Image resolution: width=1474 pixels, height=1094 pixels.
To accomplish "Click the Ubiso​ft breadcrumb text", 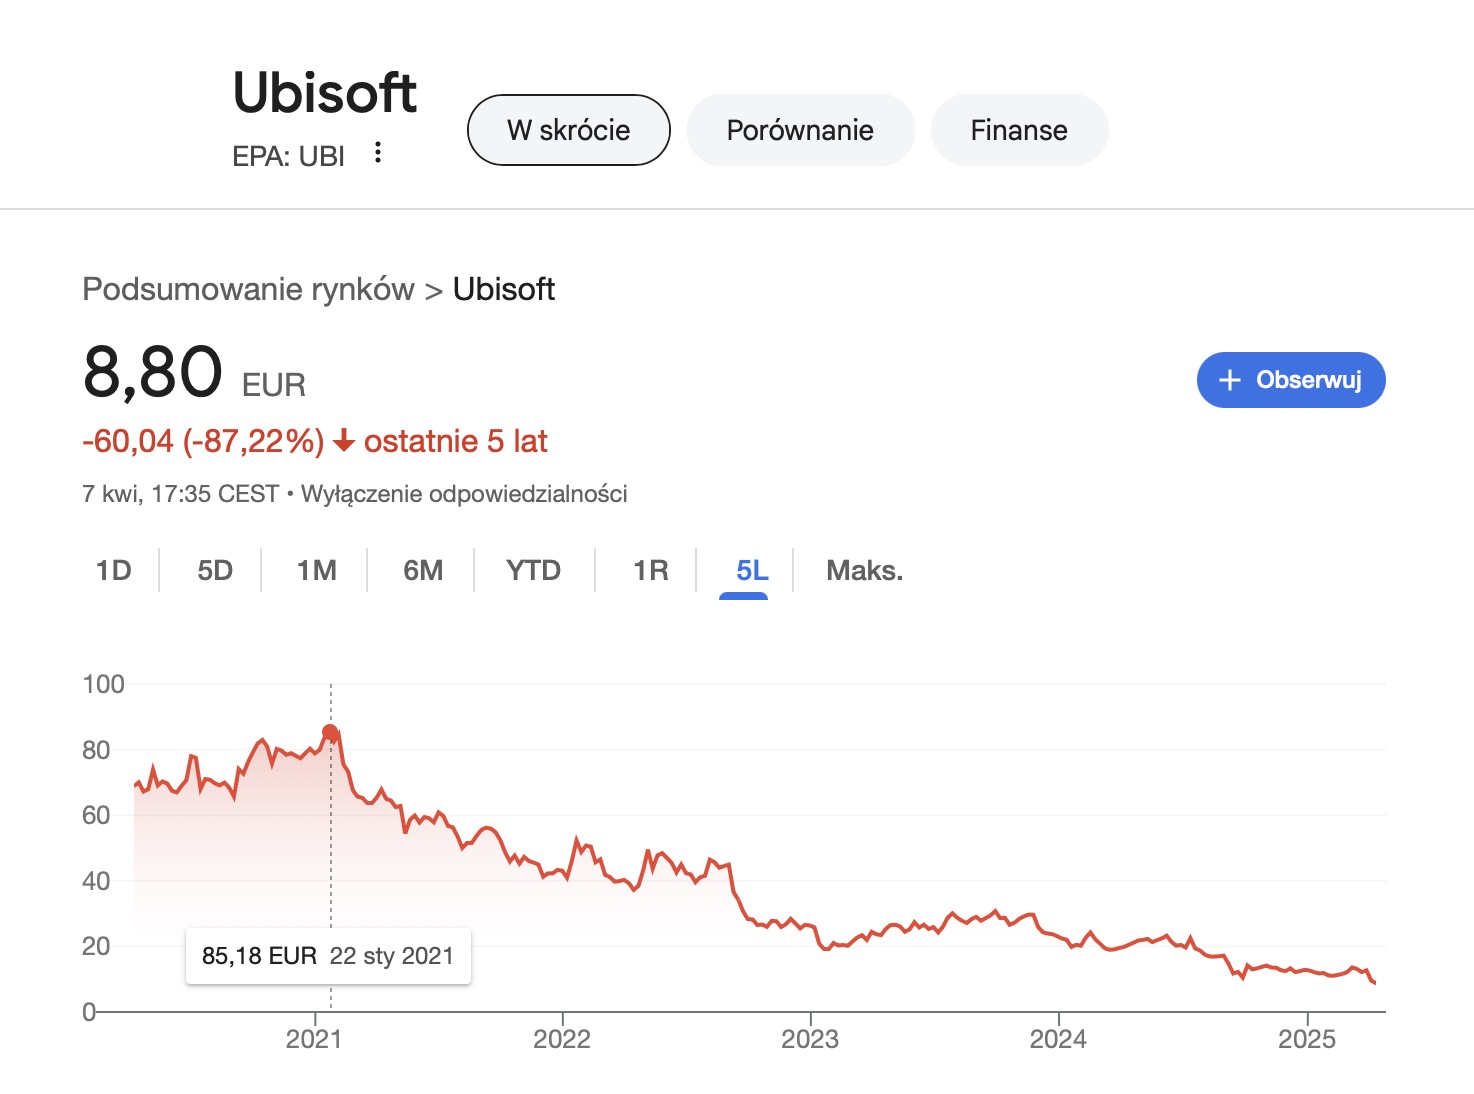I will tap(504, 289).
